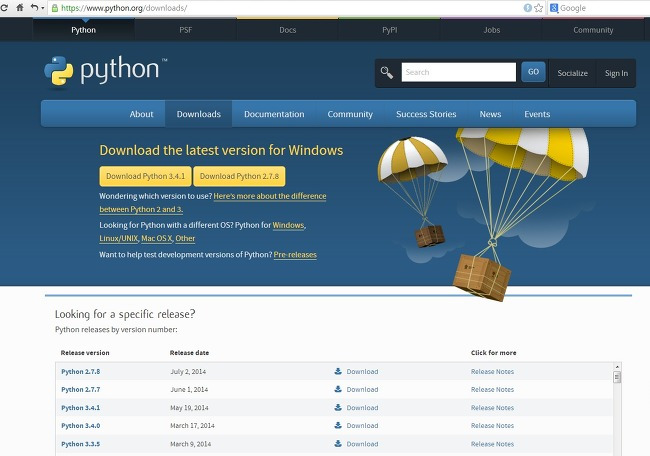Click the releases list scrollbar thumb
The height and width of the screenshot is (456, 650).
[x=617, y=377]
